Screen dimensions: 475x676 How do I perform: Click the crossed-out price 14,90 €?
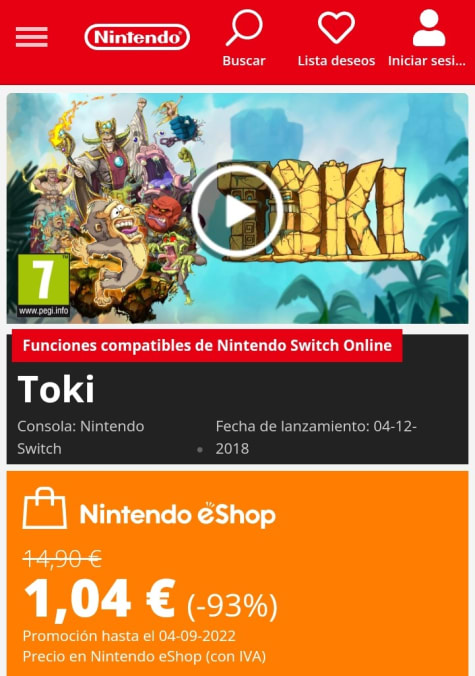[62, 559]
